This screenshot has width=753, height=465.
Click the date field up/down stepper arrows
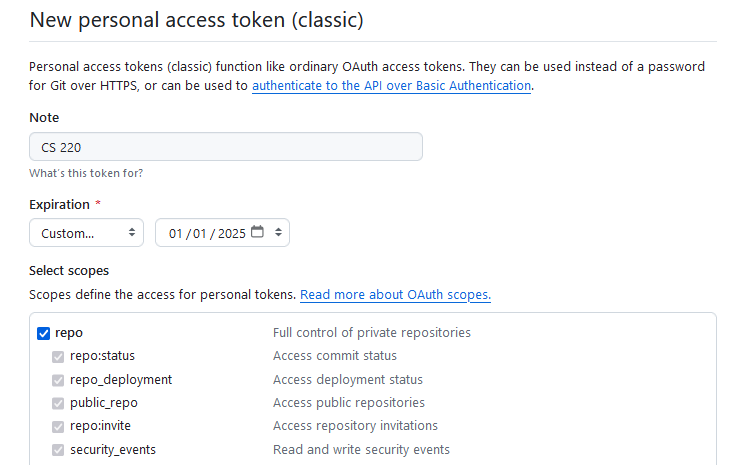click(x=278, y=233)
